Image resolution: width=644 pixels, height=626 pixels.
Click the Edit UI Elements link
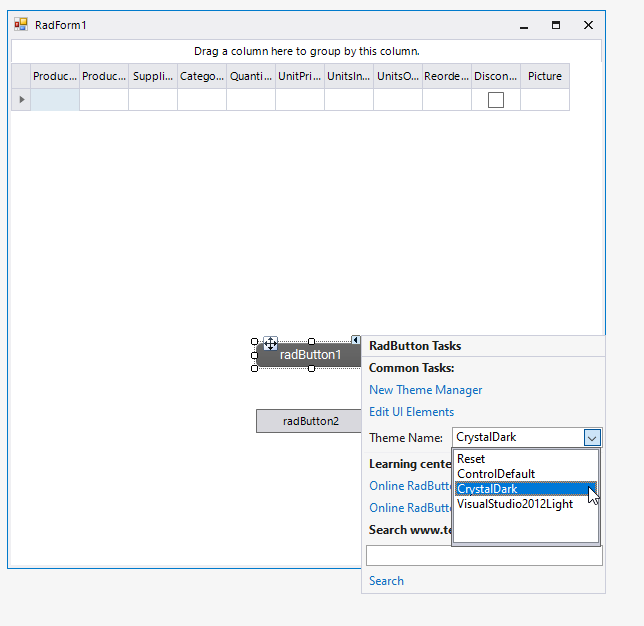pyautogui.click(x=411, y=412)
